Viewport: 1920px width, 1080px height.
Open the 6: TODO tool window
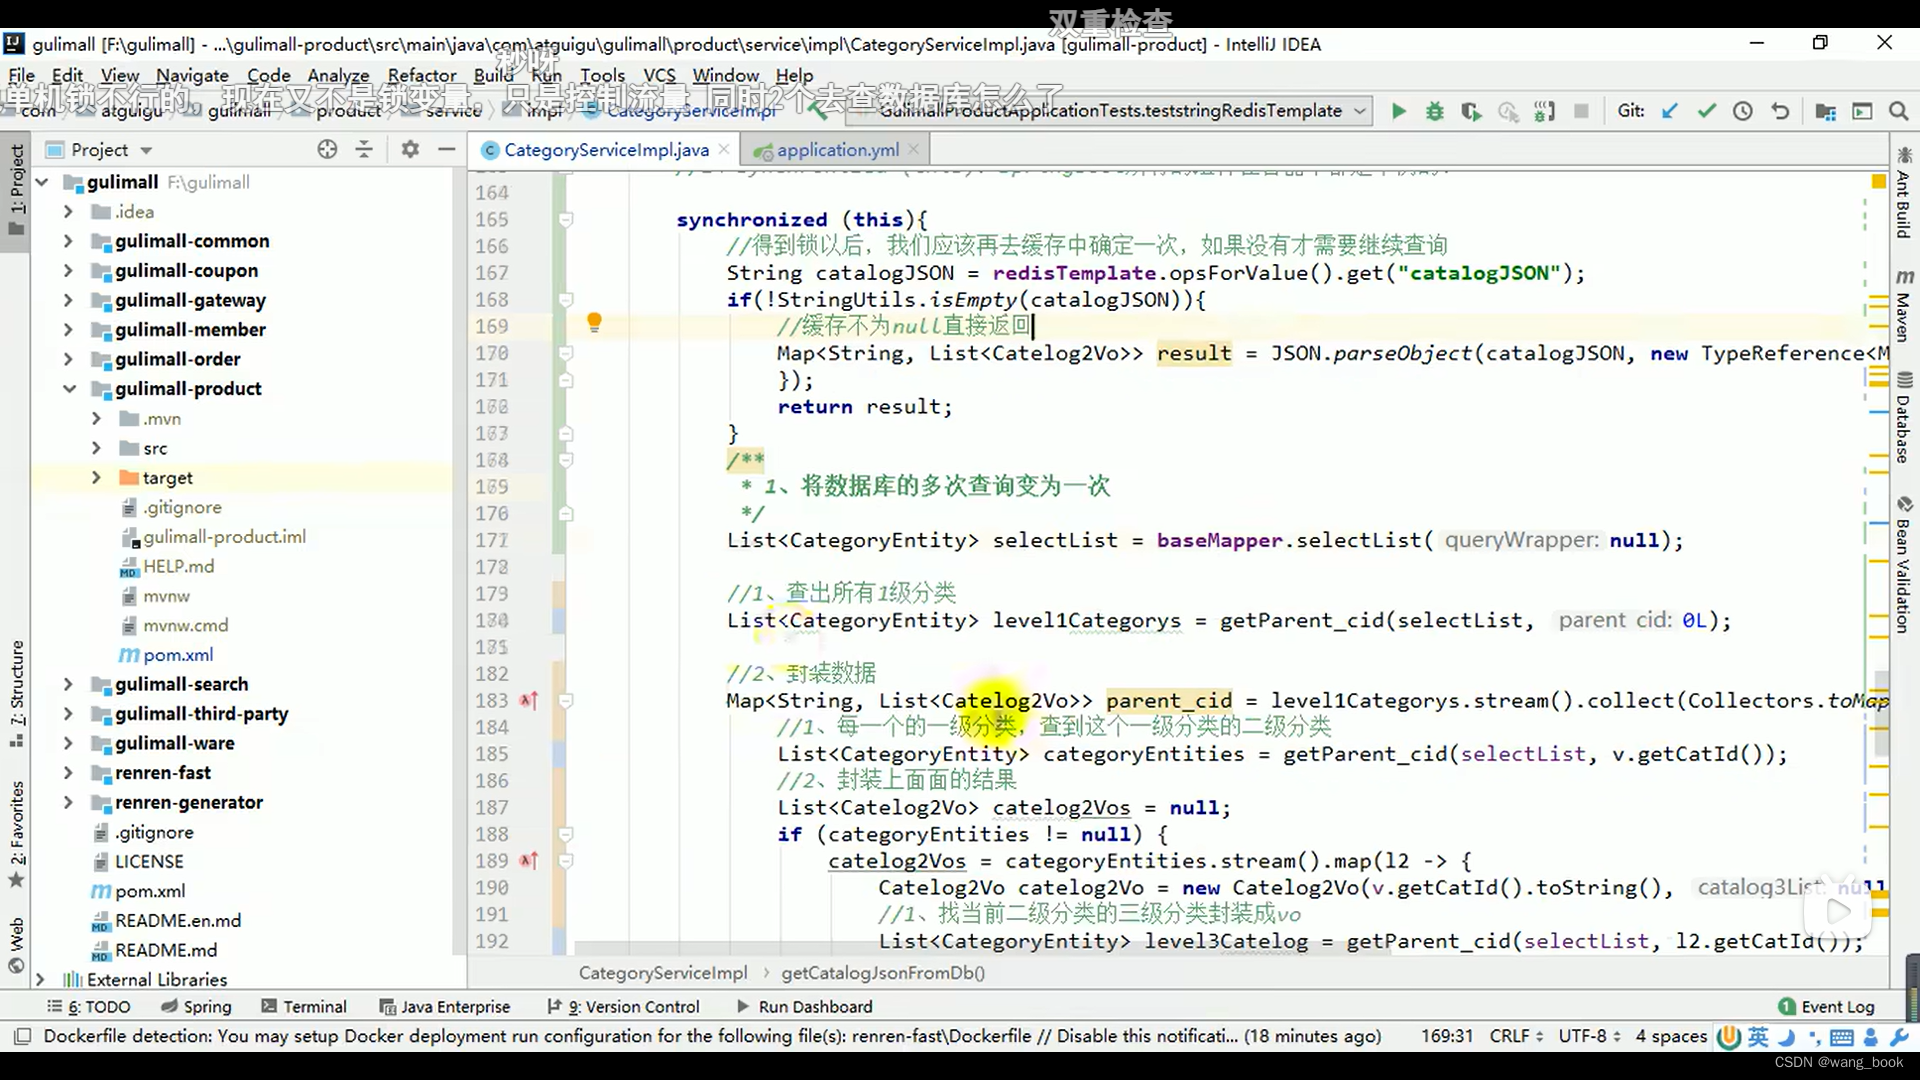(x=89, y=1007)
